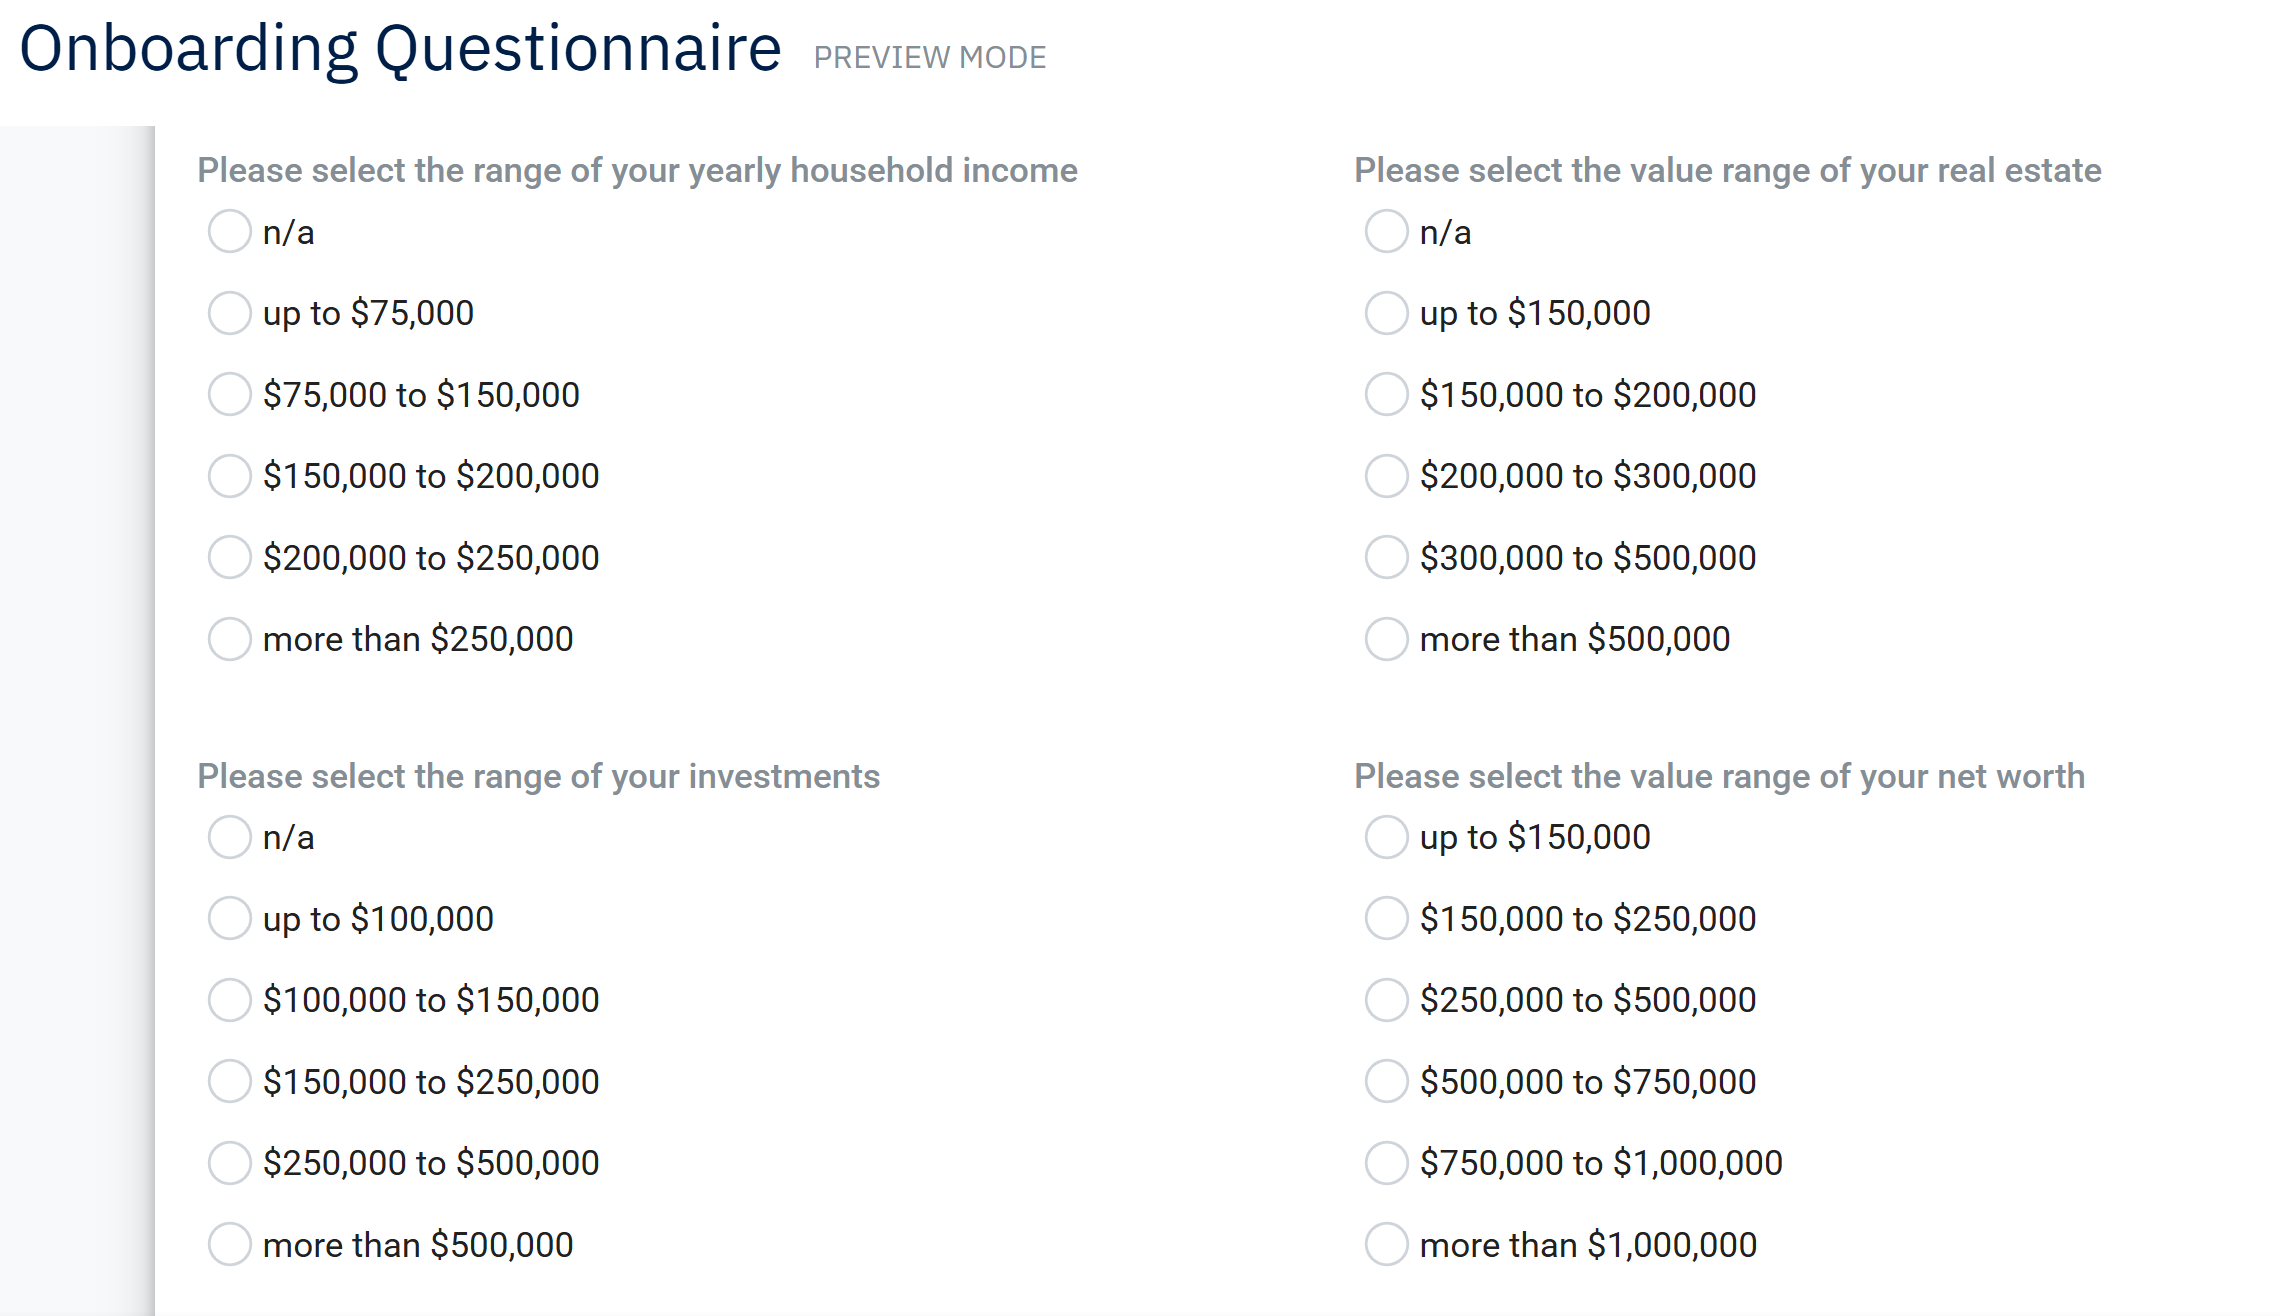Choose investments up to $100,000

229,918
